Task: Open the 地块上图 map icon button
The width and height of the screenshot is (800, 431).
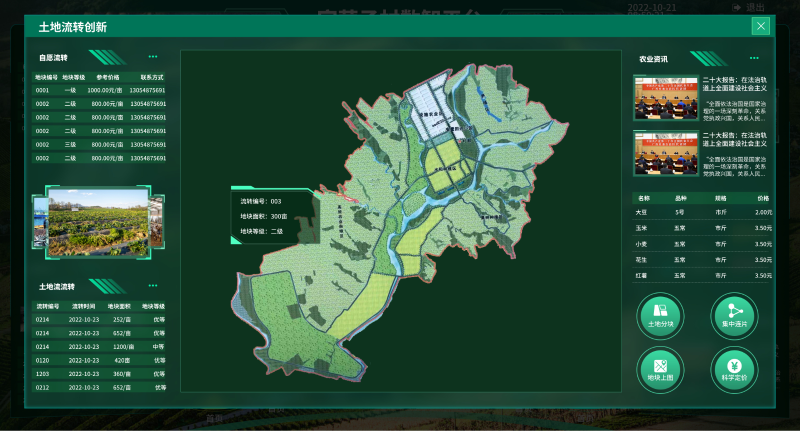Action: pos(662,368)
